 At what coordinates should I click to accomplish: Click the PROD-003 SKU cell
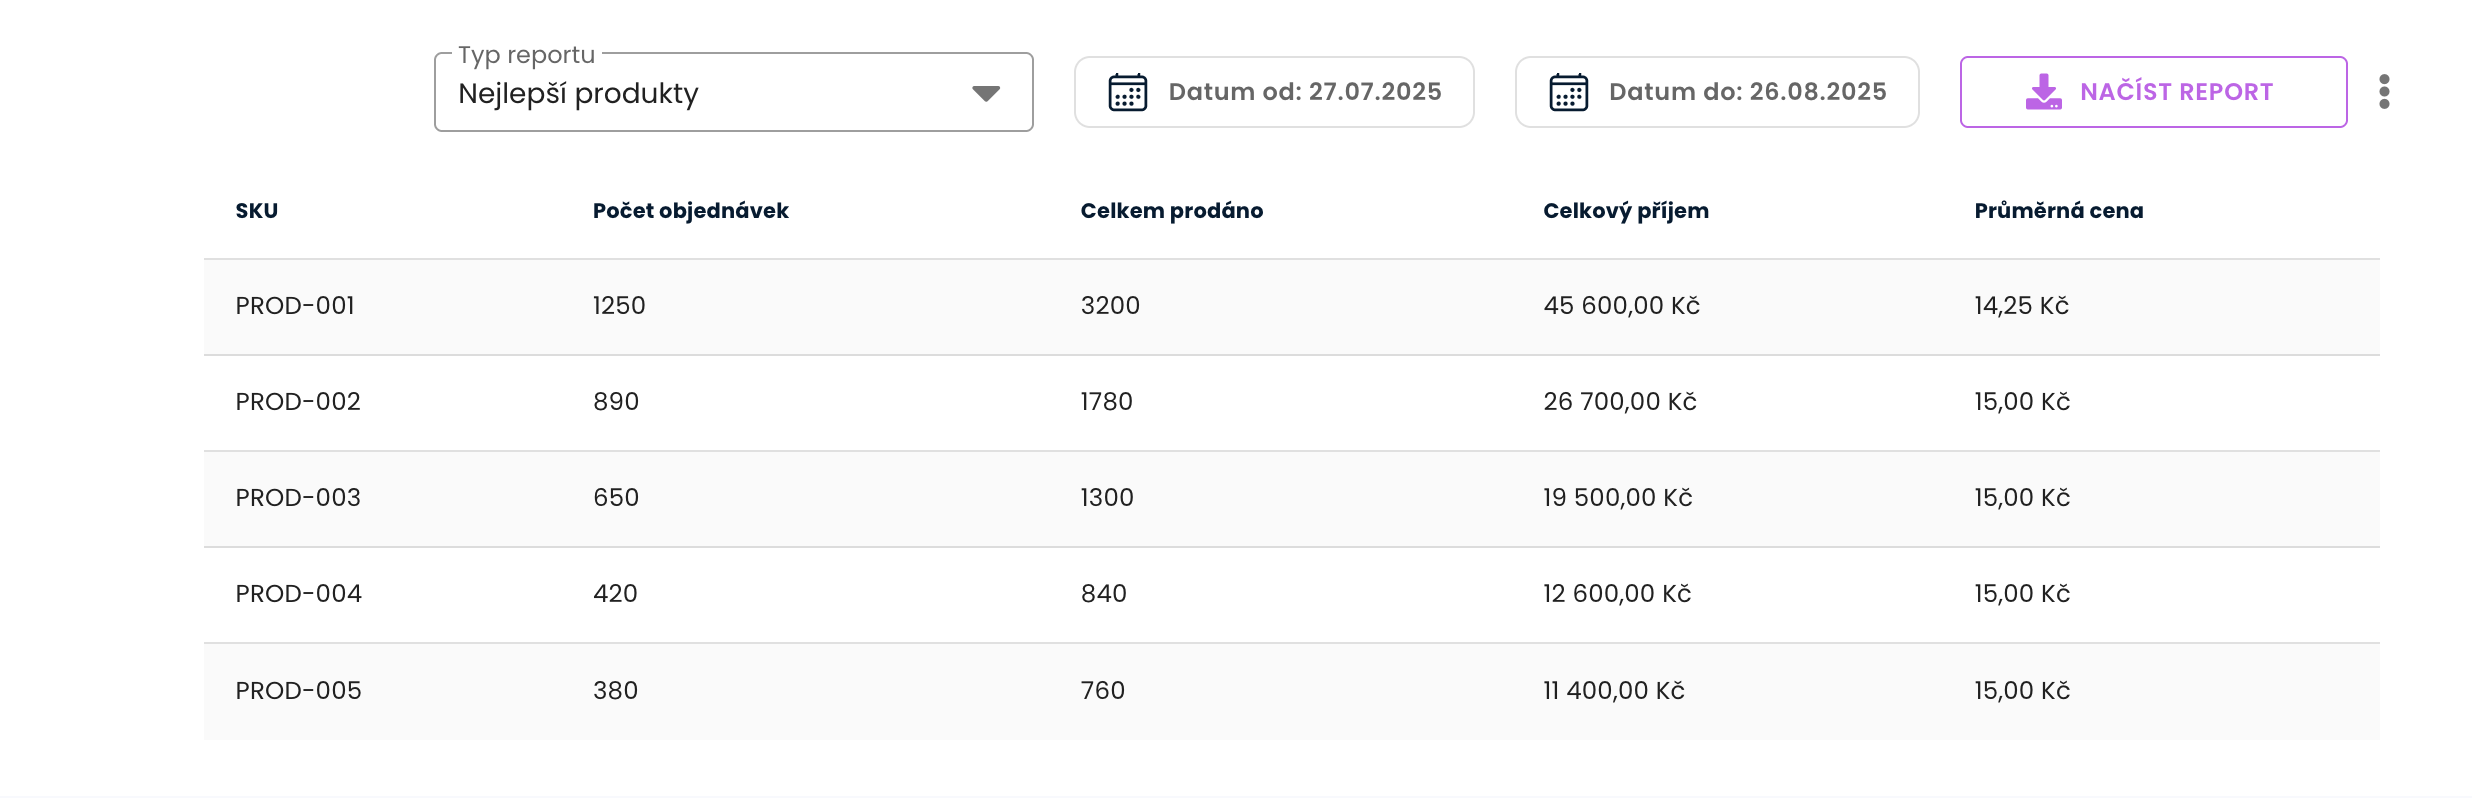coord(298,498)
